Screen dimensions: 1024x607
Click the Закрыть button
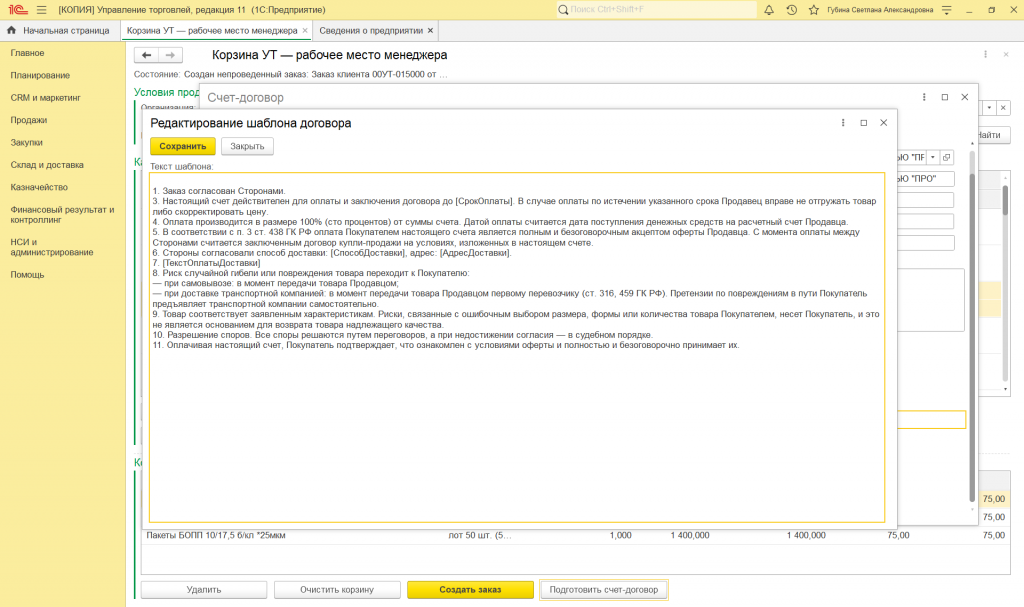(x=247, y=146)
